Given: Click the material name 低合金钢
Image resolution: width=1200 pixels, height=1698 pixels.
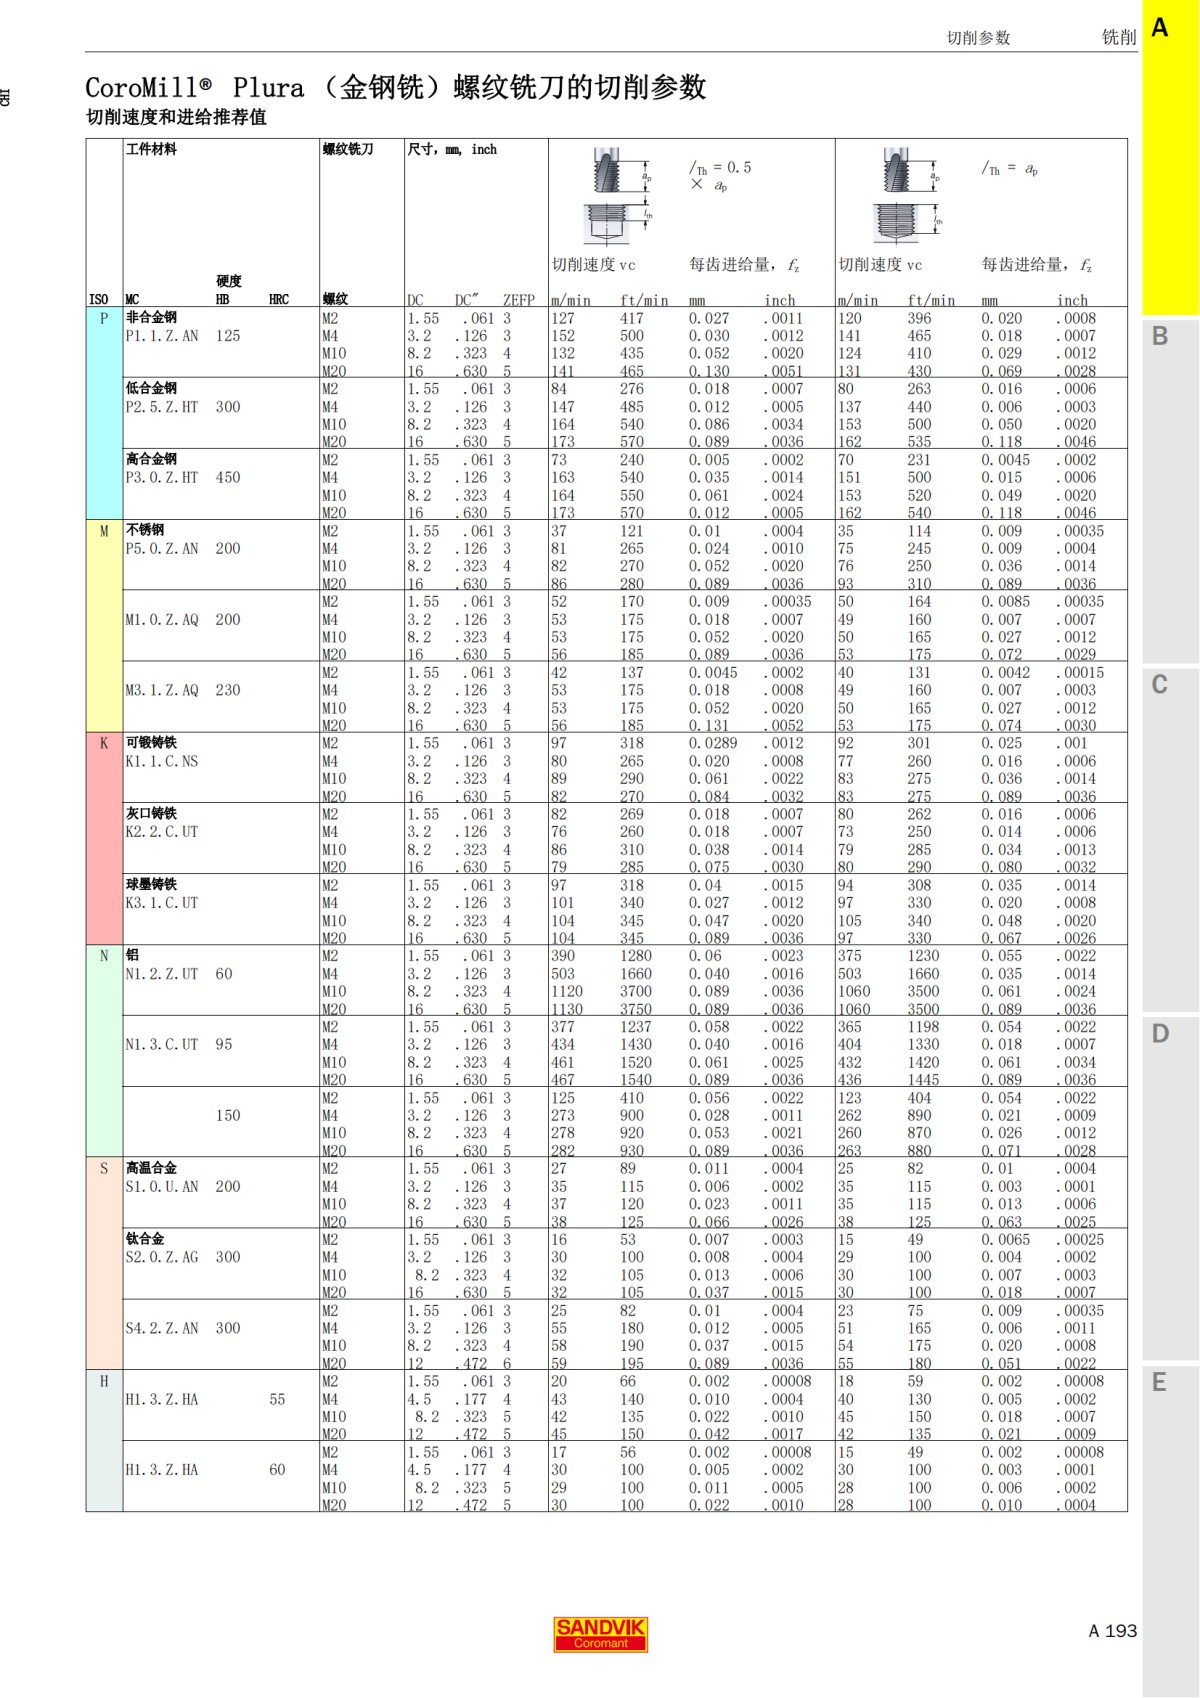Looking at the screenshot, I should point(151,388).
